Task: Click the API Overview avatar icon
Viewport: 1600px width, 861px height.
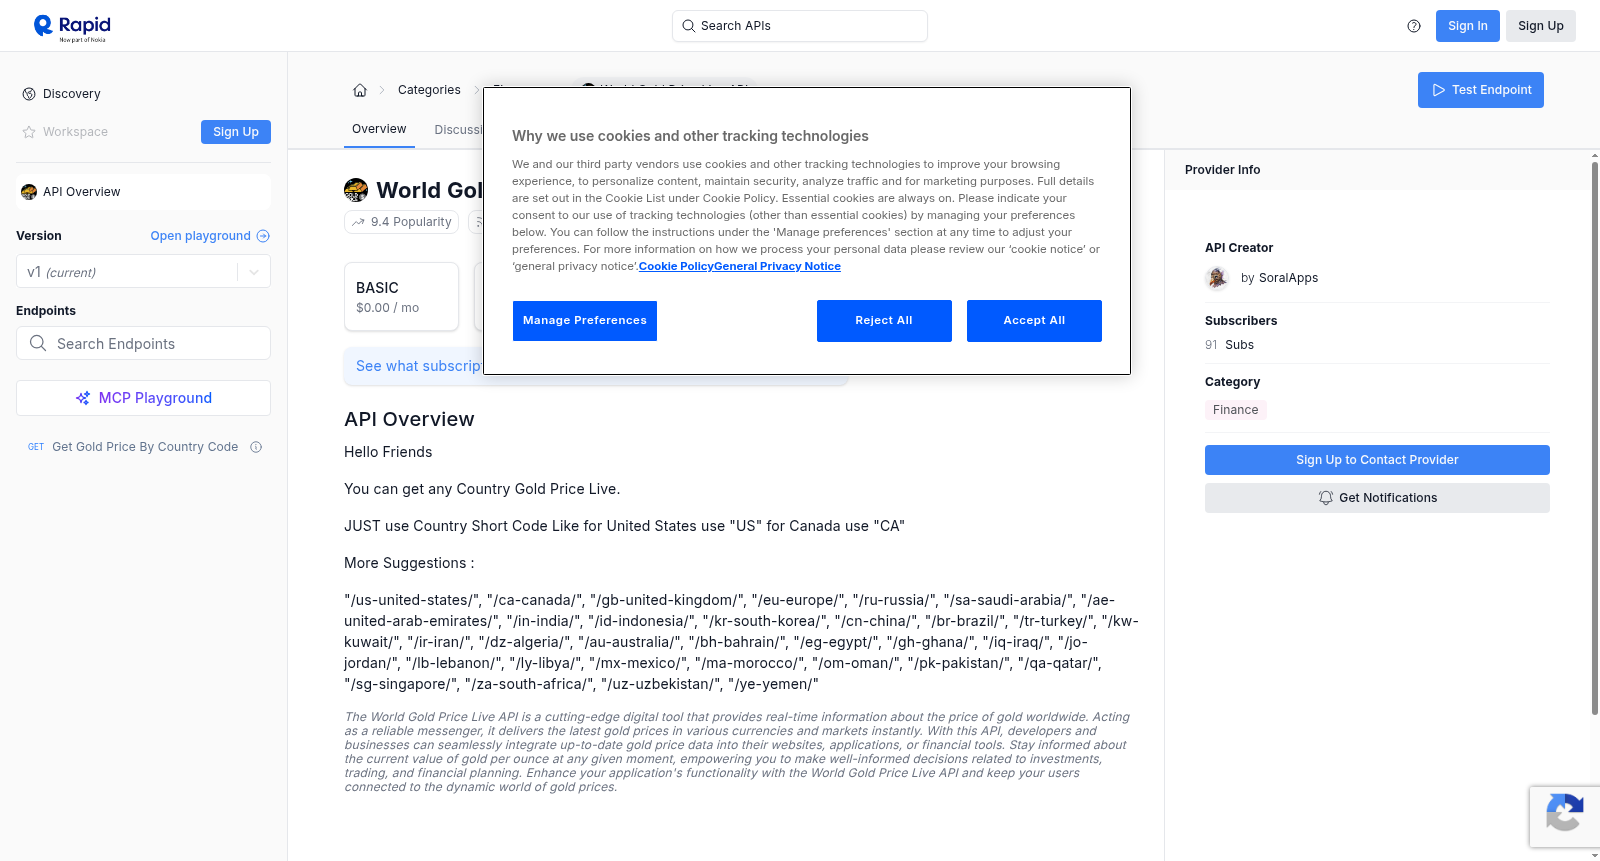Action: (29, 192)
